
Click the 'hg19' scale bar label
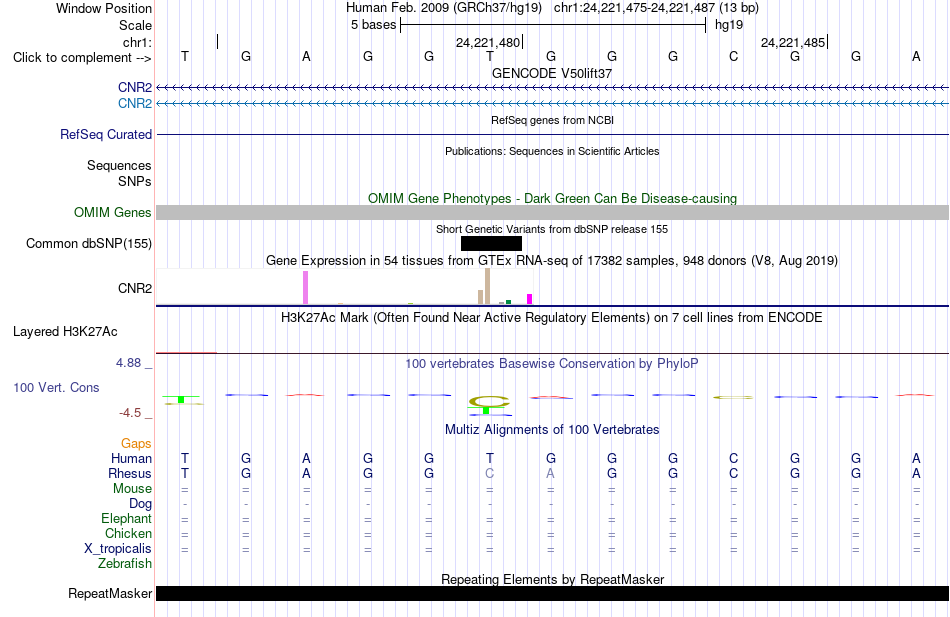pos(729,25)
